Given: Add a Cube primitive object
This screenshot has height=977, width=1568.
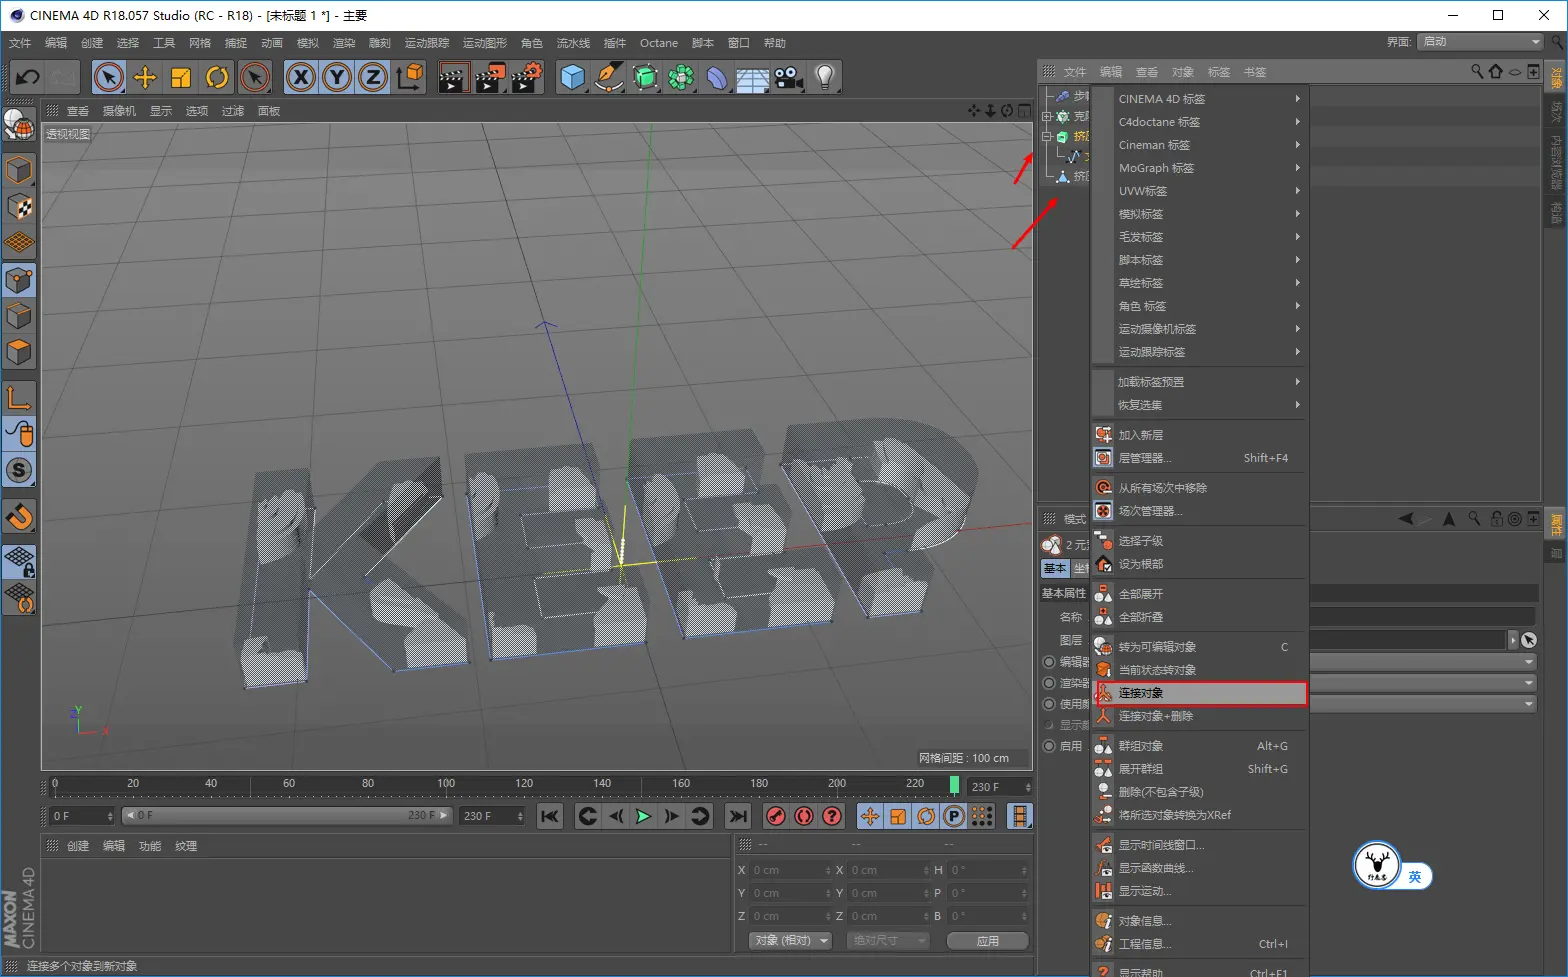Looking at the screenshot, I should [572, 77].
